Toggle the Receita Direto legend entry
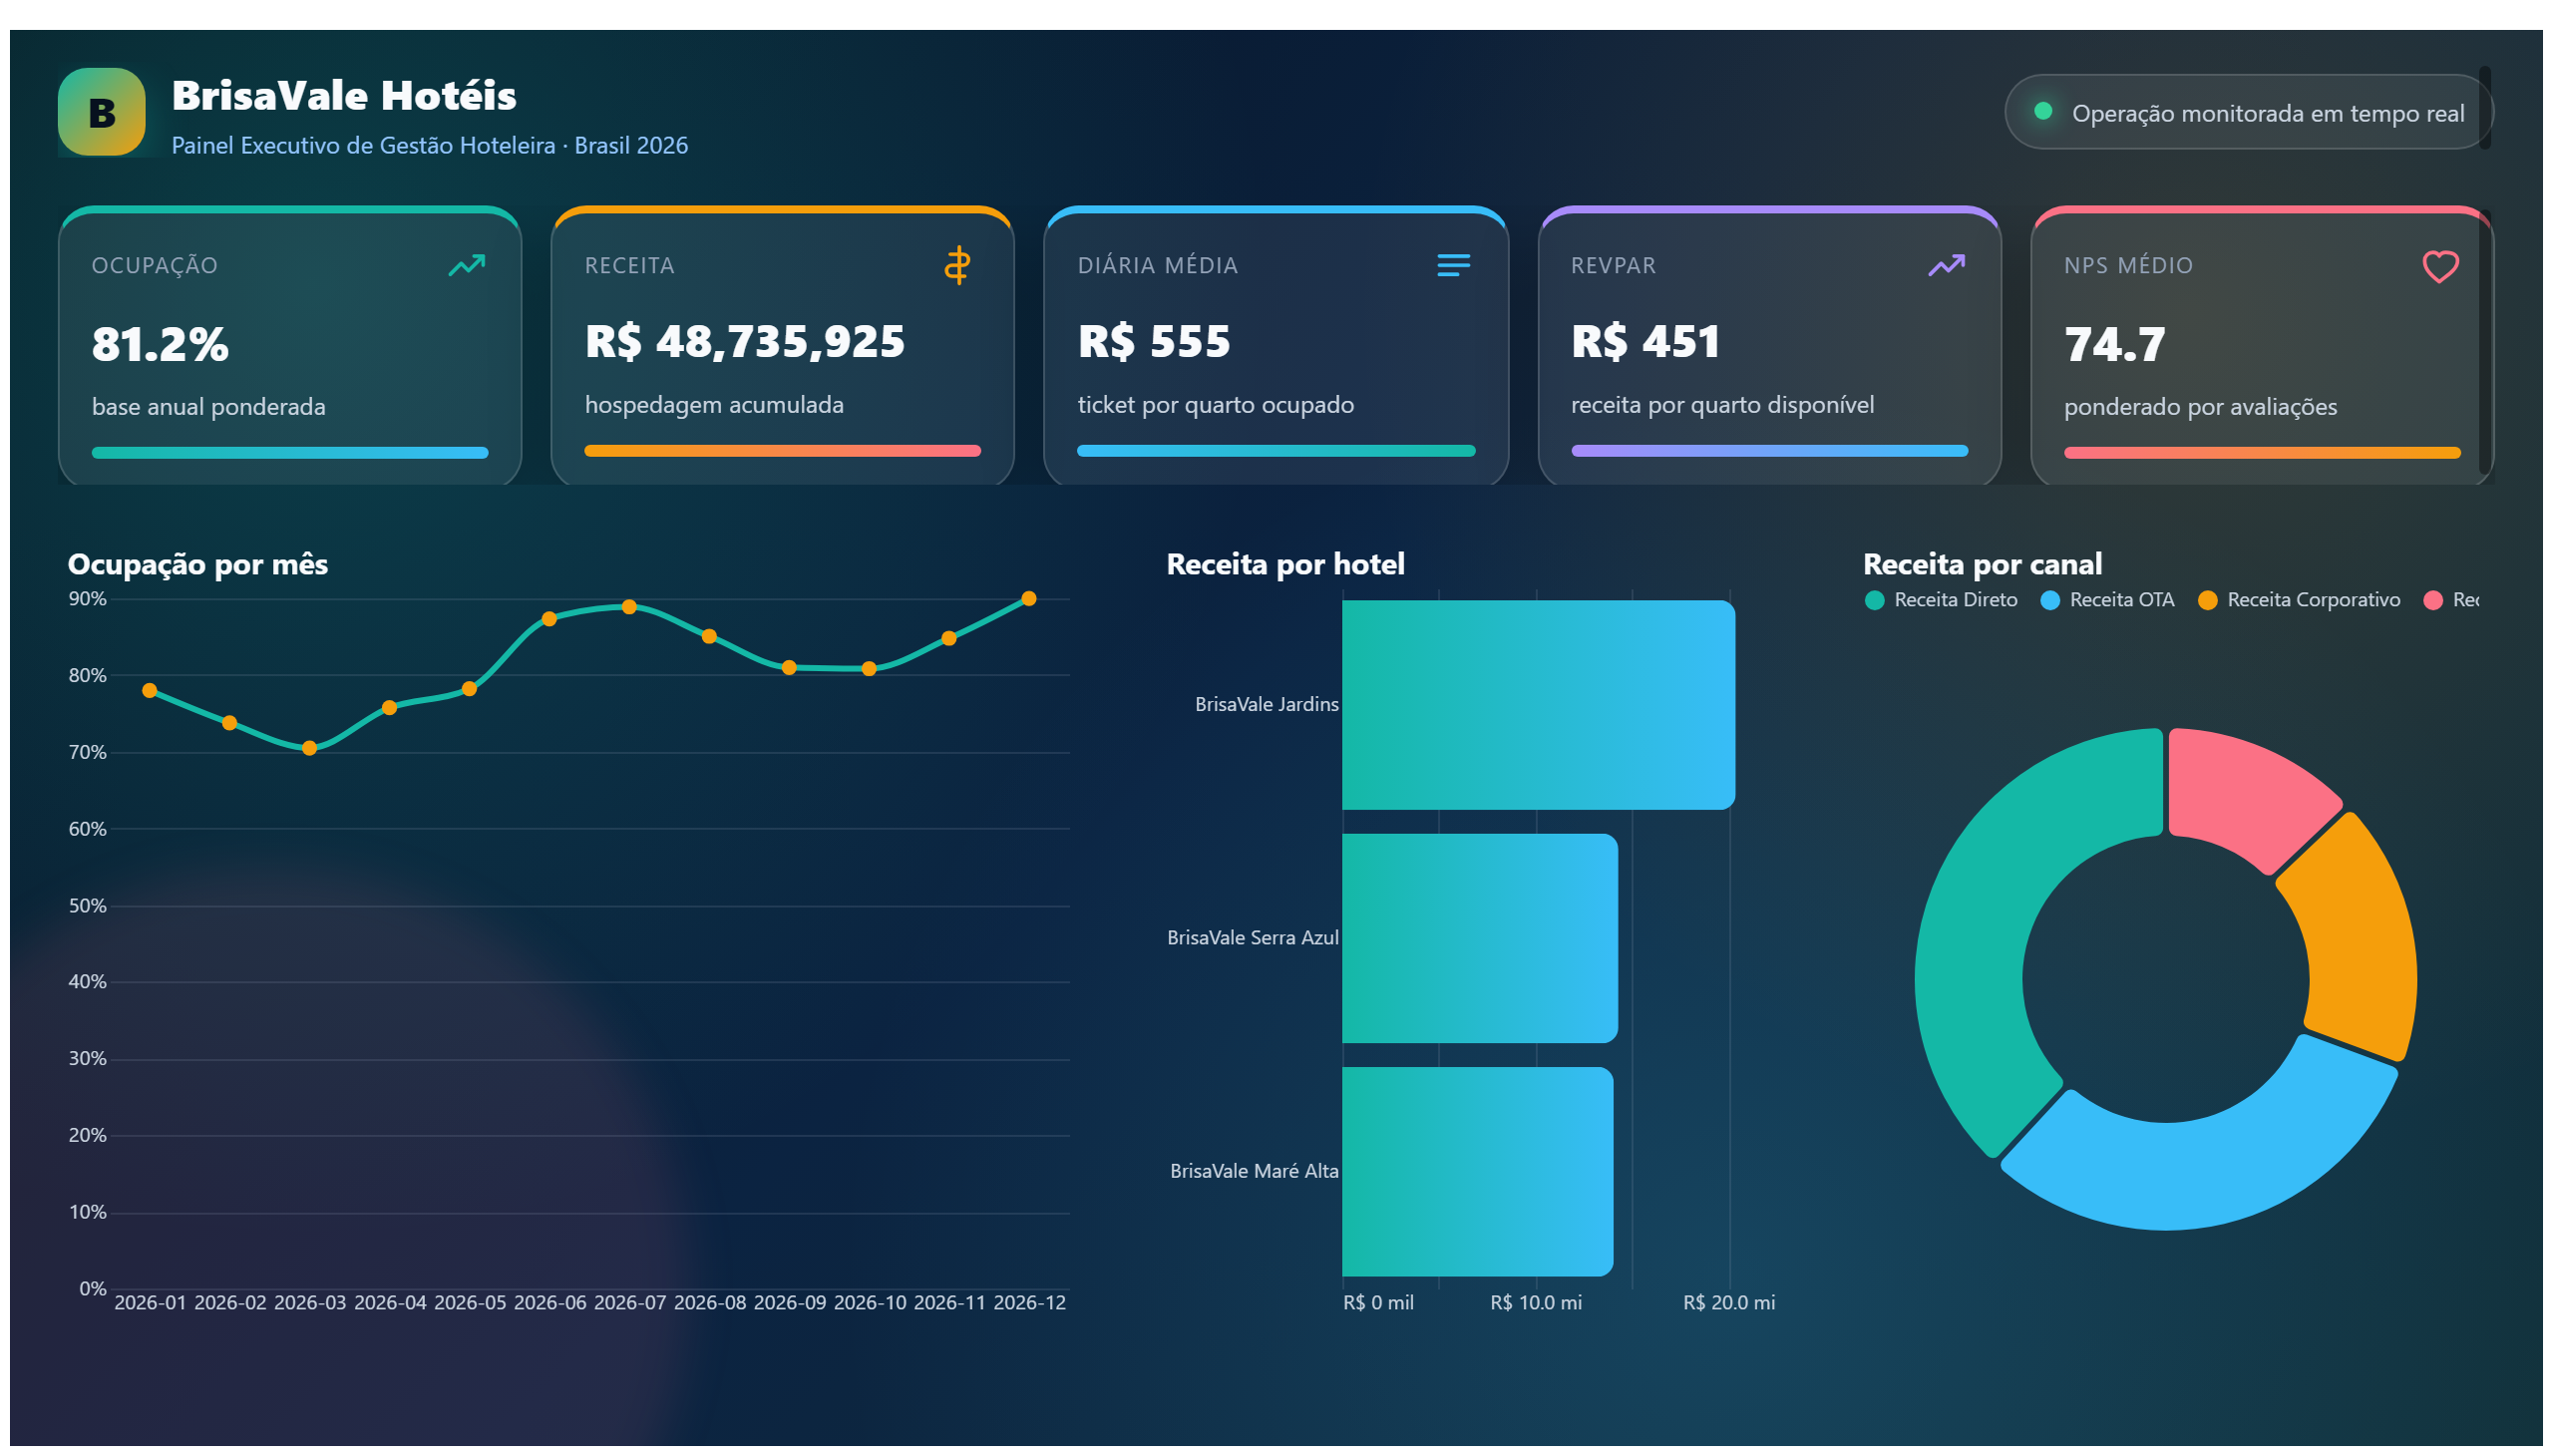Viewport: 2553px width, 1456px height. pos(1940,600)
